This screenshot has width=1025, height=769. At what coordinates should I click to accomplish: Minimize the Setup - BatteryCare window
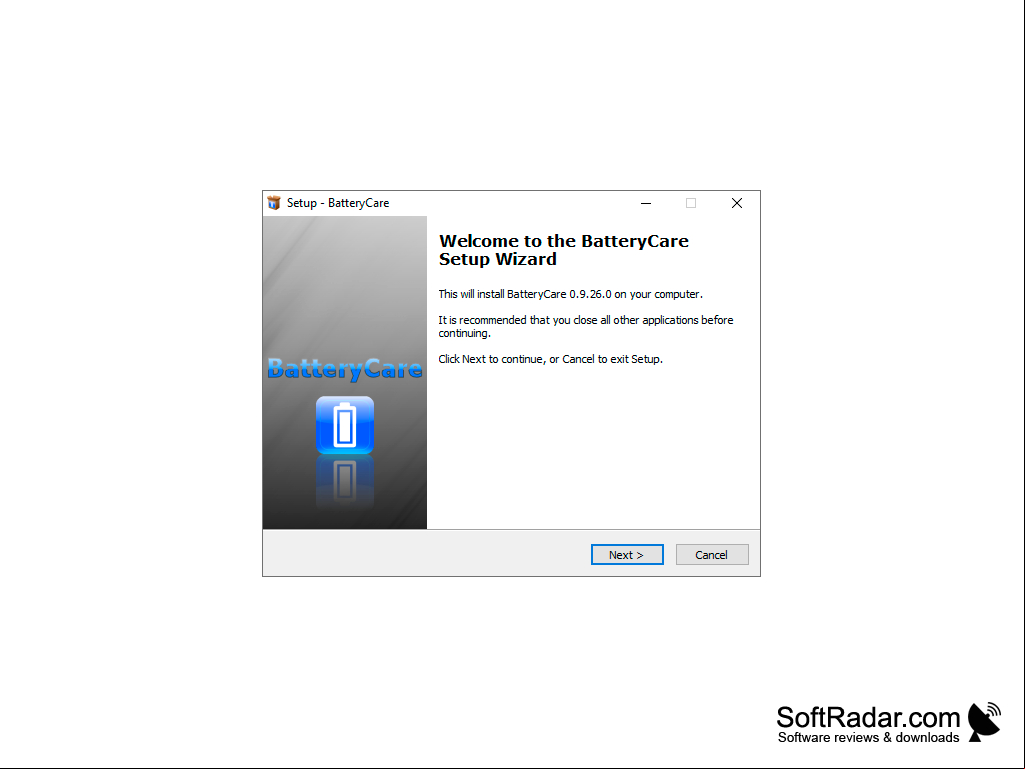646,203
